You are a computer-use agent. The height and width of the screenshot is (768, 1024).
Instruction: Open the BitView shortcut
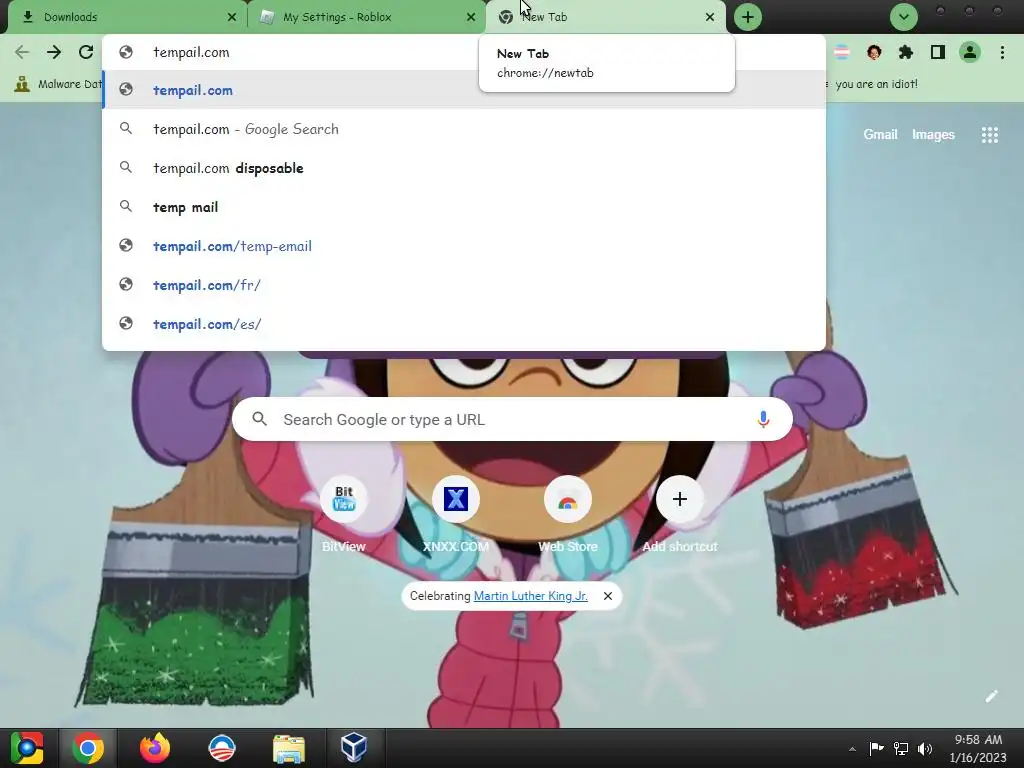click(x=344, y=514)
